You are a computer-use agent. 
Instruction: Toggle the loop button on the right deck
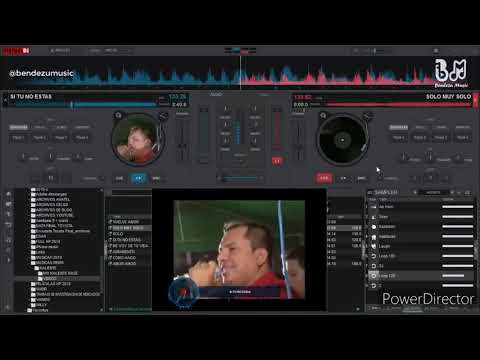tap(431, 179)
